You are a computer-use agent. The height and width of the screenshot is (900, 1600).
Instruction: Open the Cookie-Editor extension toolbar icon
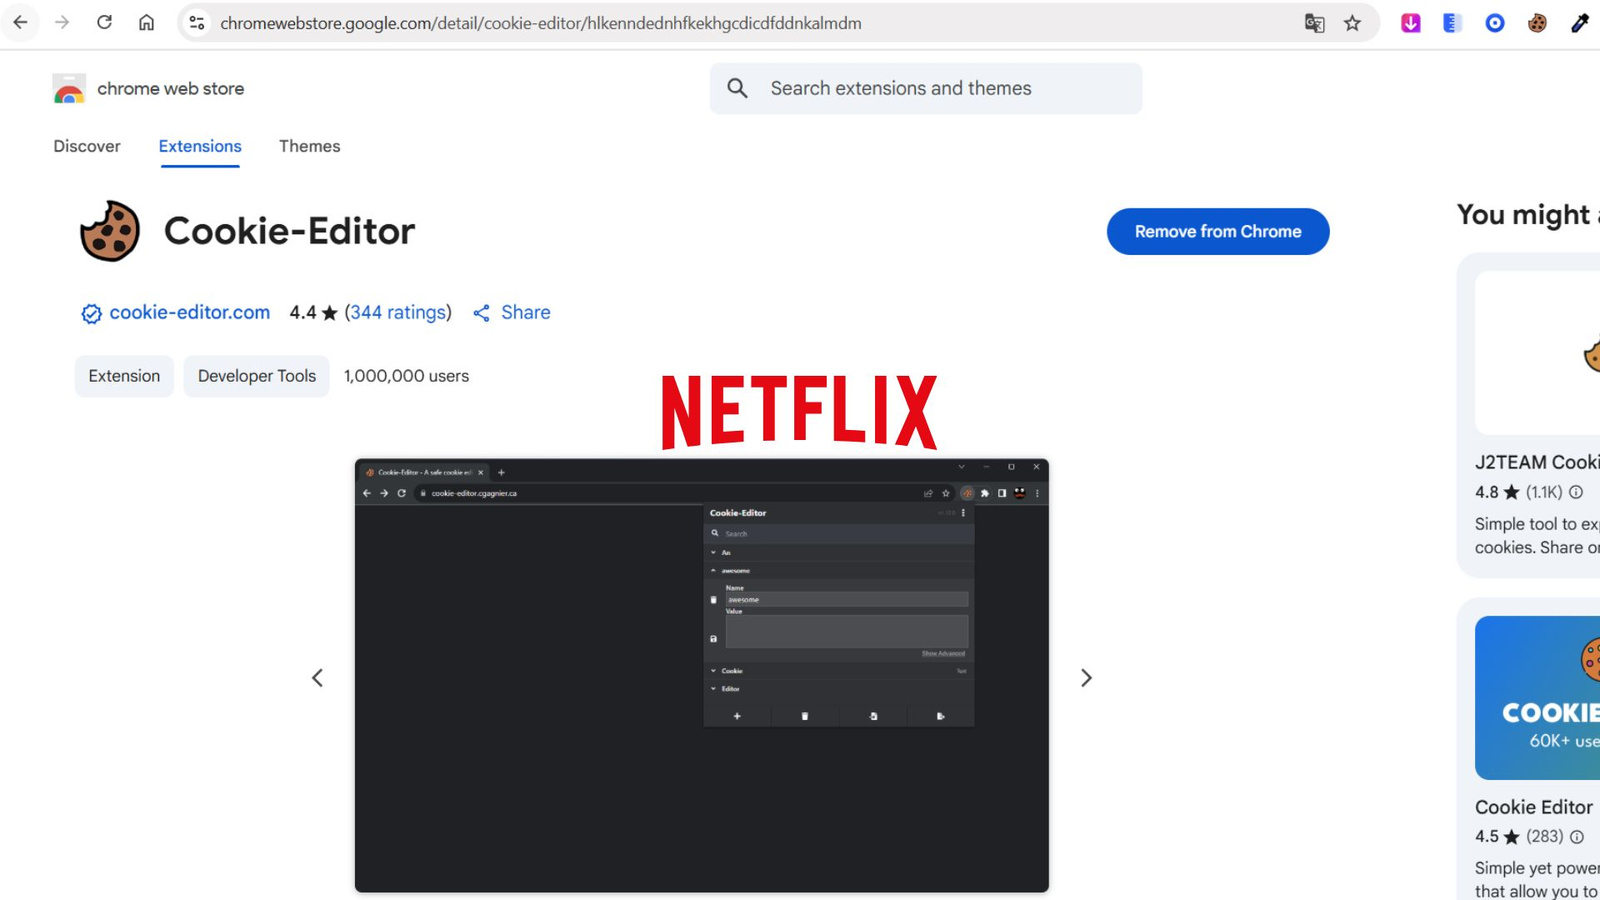[x=1537, y=23]
